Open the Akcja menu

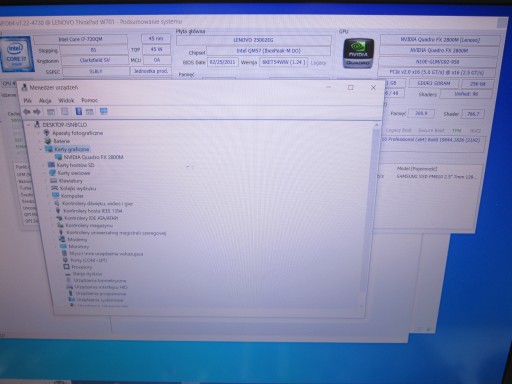[x=45, y=100]
